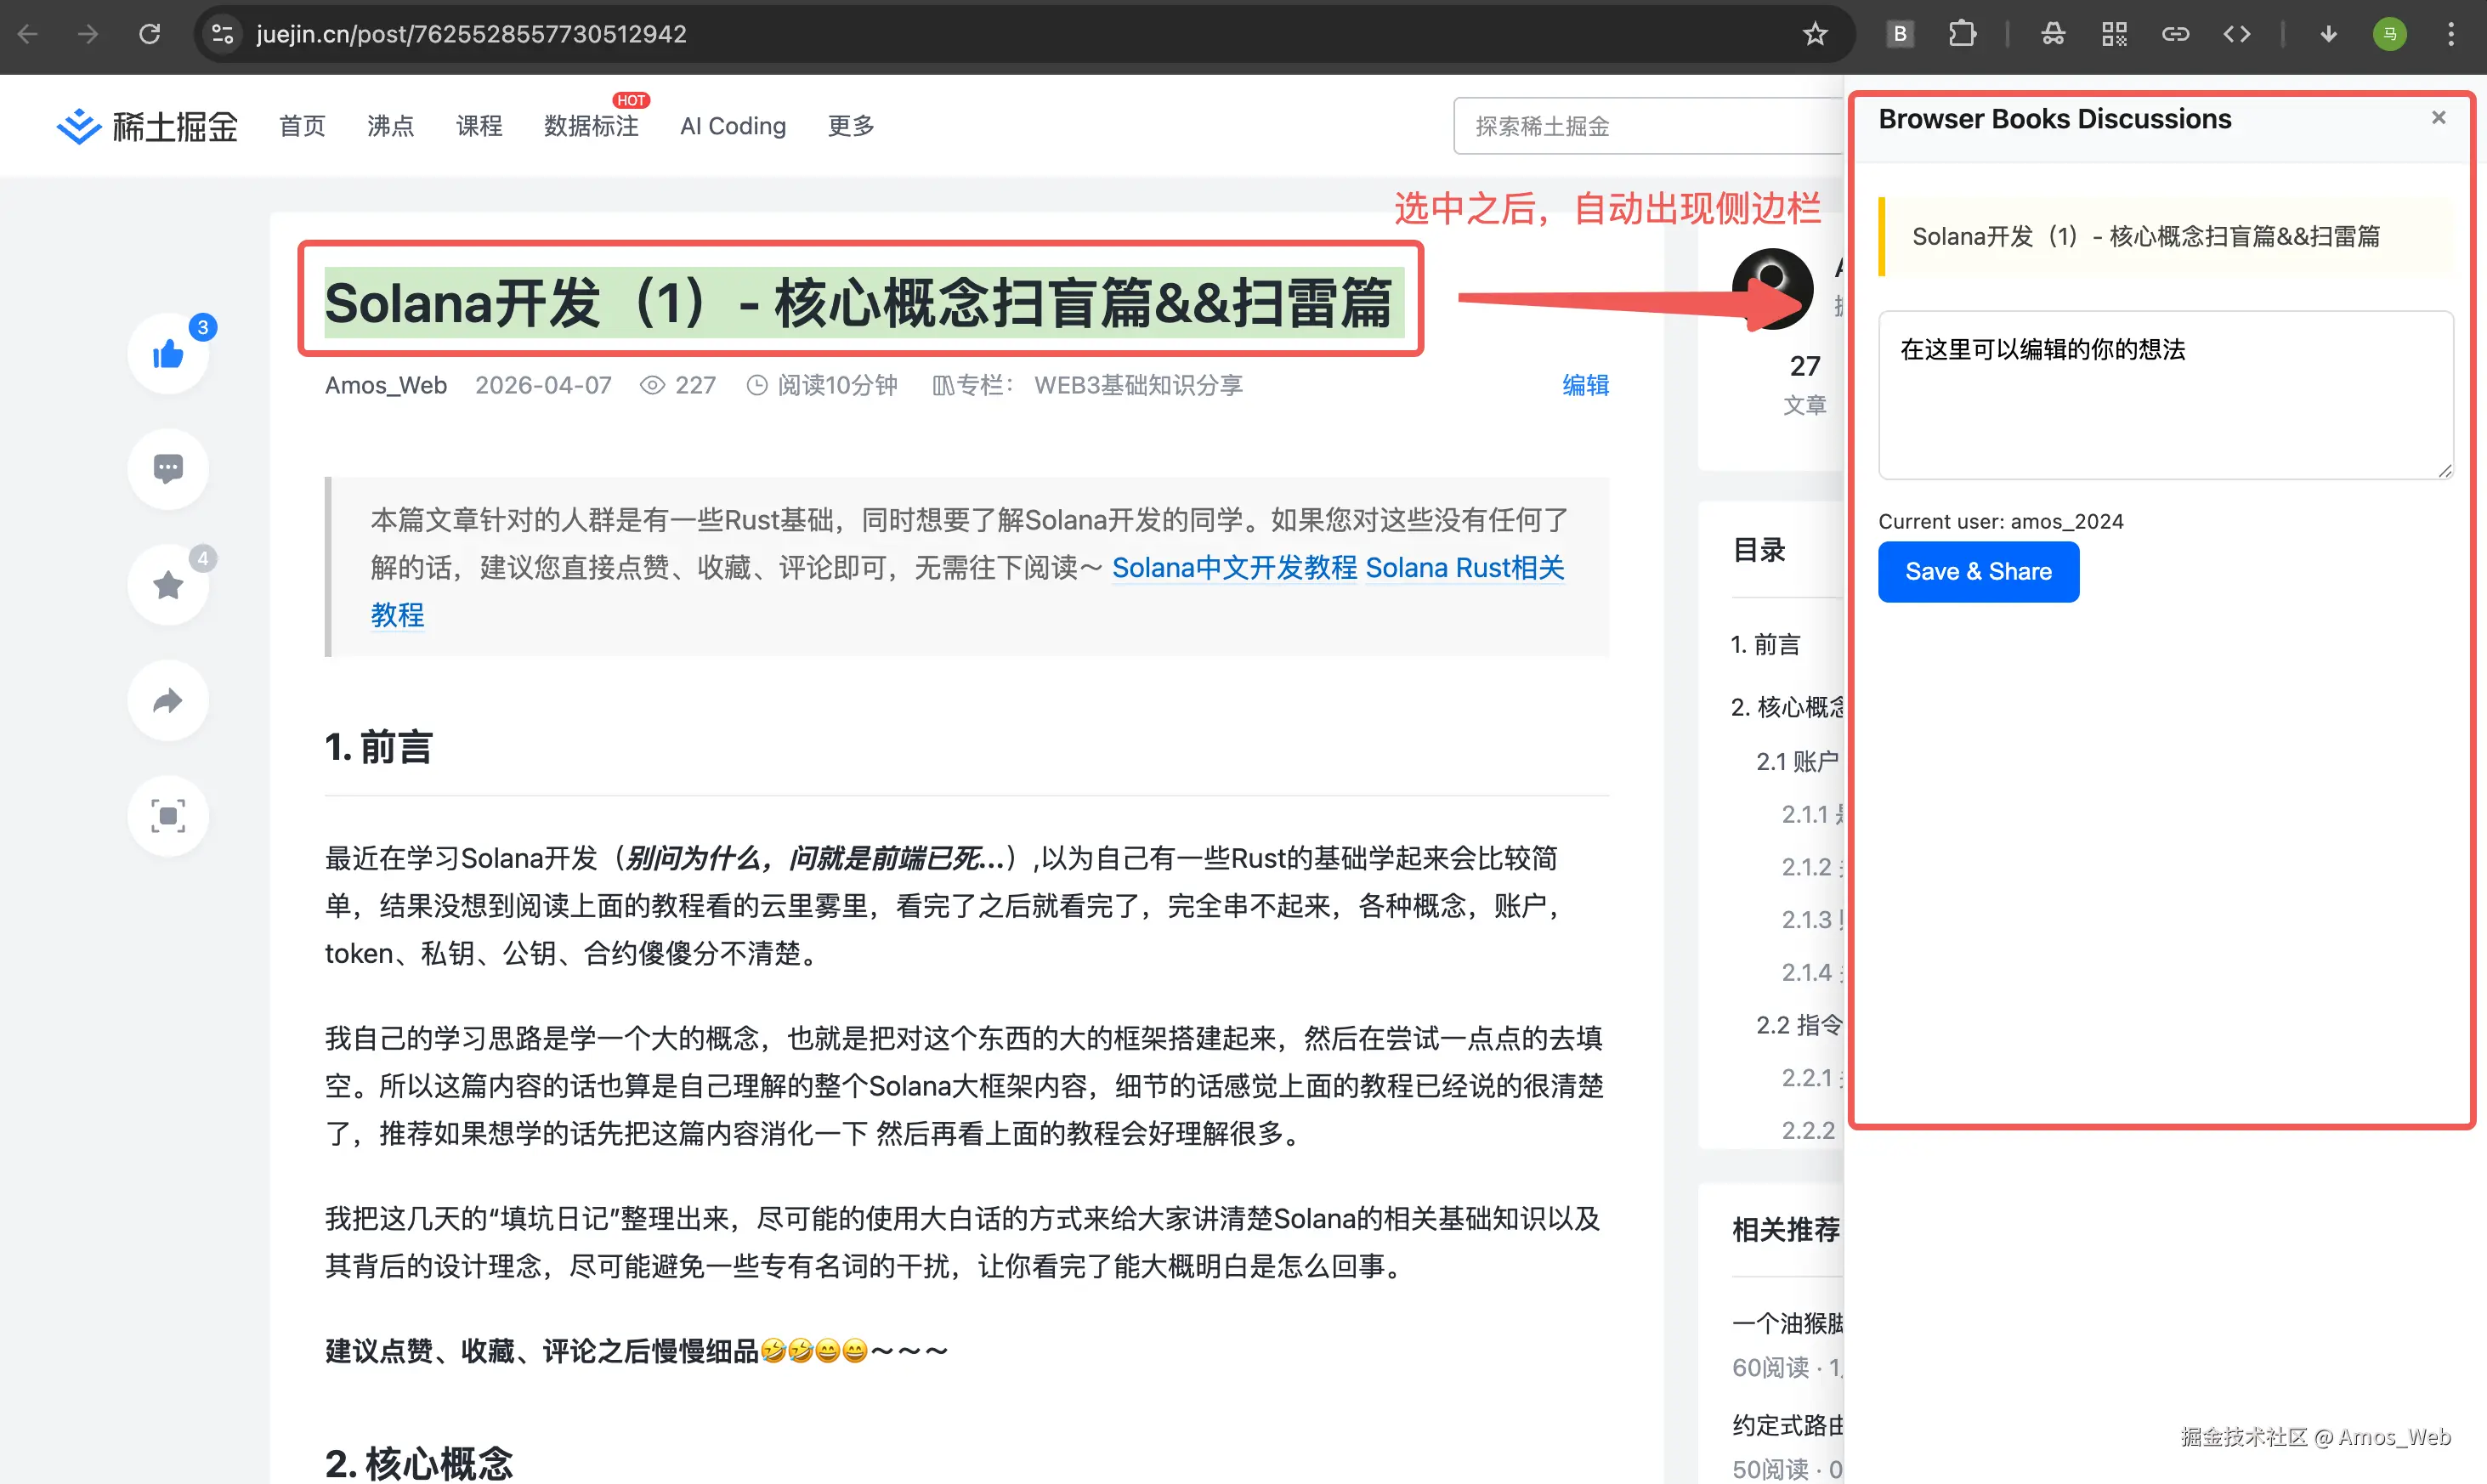Click the 编辑 link beside article meta
Viewport: 2487px width, 1484px height.
[1585, 385]
